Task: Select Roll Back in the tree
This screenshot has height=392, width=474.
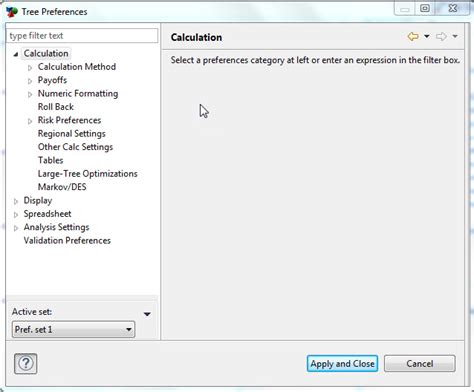Action: pos(56,107)
